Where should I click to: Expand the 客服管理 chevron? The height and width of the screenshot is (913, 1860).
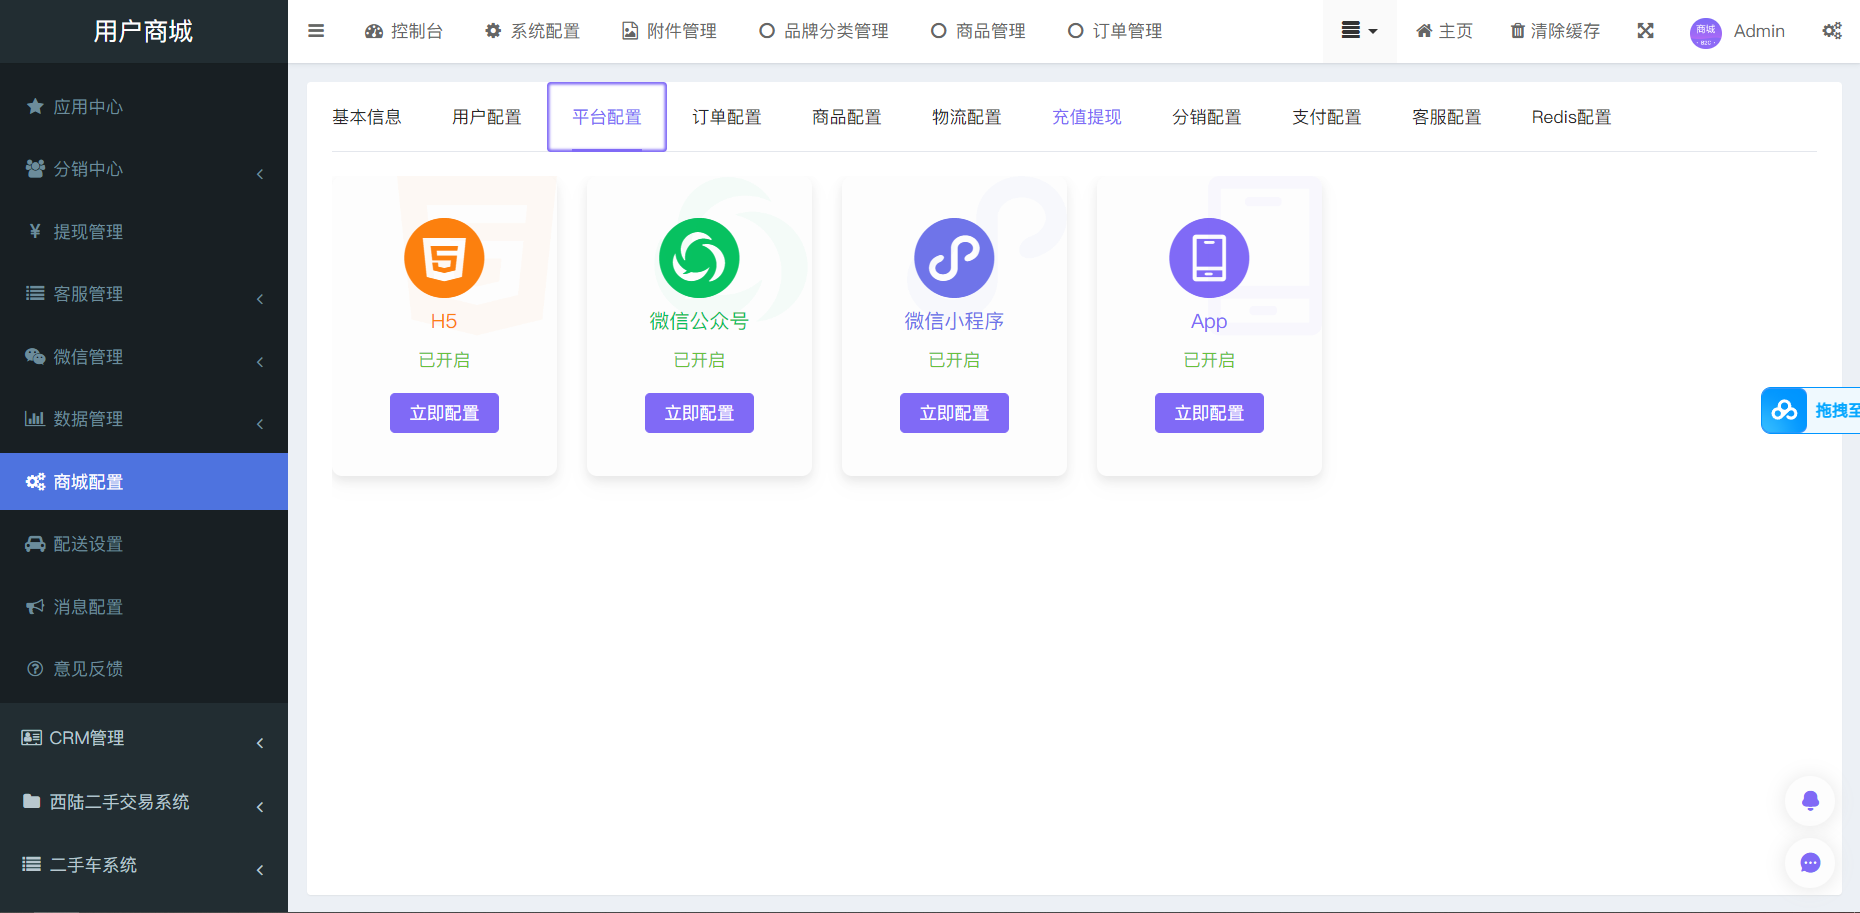point(260,299)
